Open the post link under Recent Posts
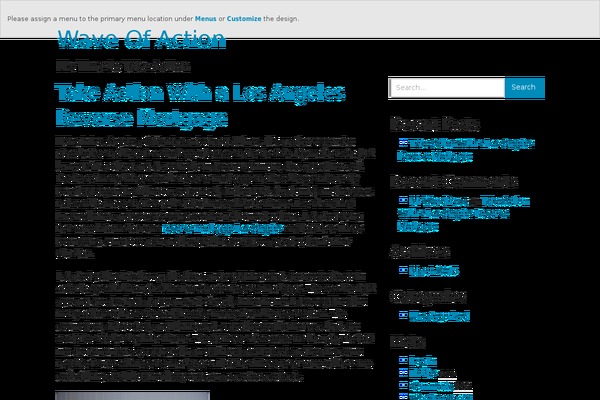Viewport: 600px width, 400px height. (466, 150)
